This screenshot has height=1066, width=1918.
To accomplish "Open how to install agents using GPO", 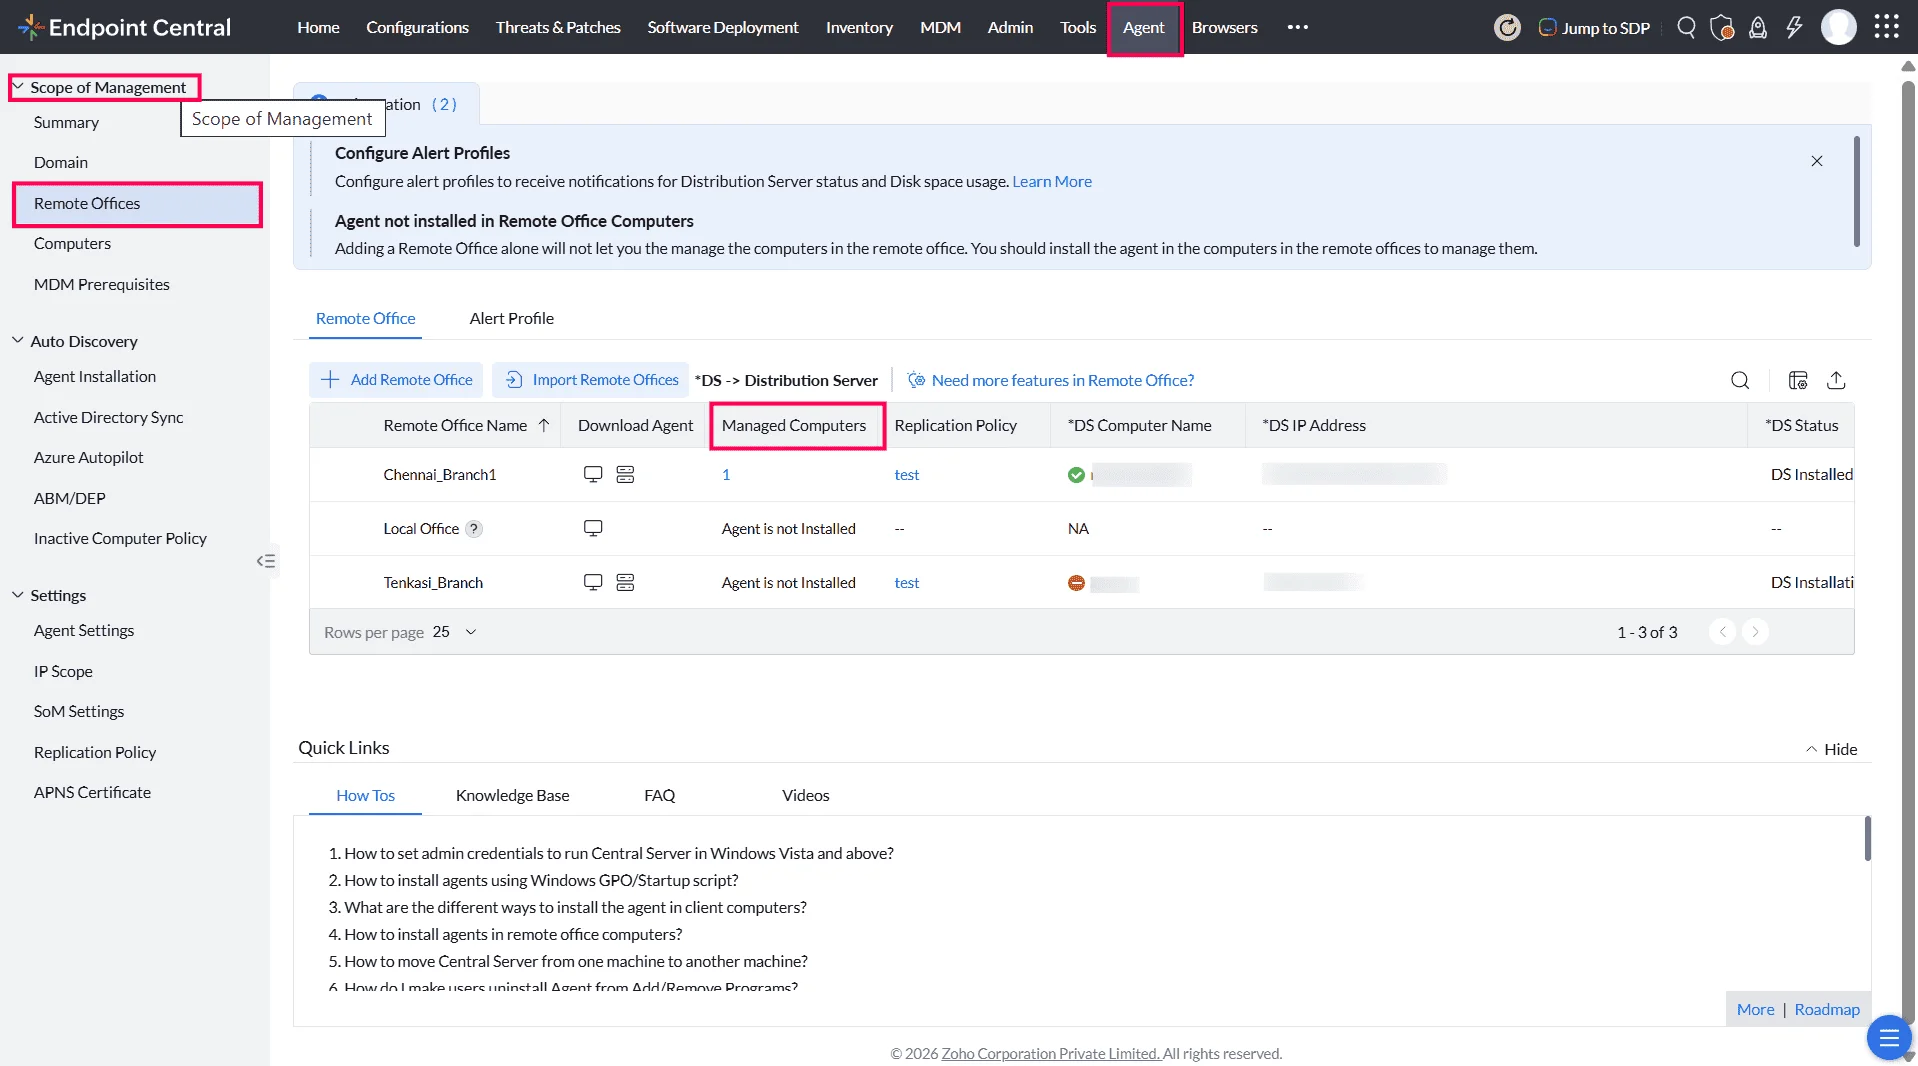I will [x=541, y=880].
